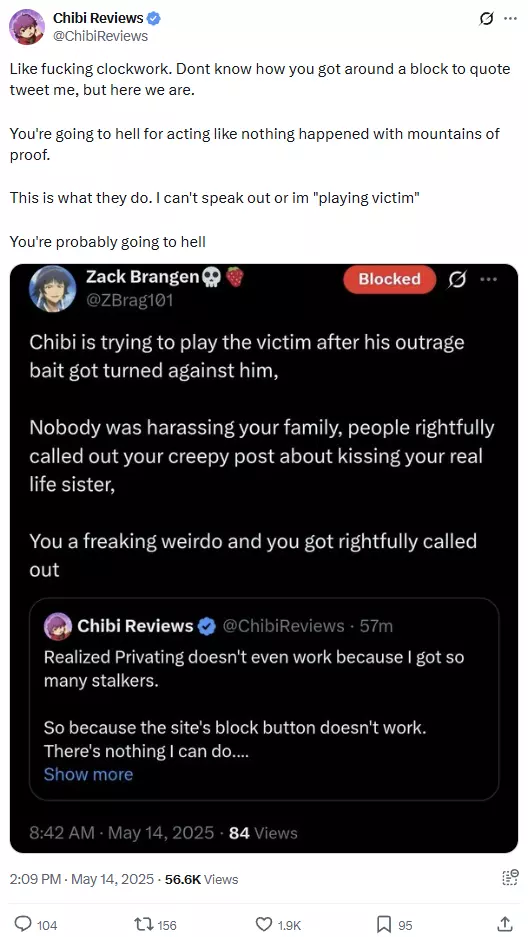Open the @ChibiReviews handle link
This screenshot has width=528, height=937.
pos(100,36)
